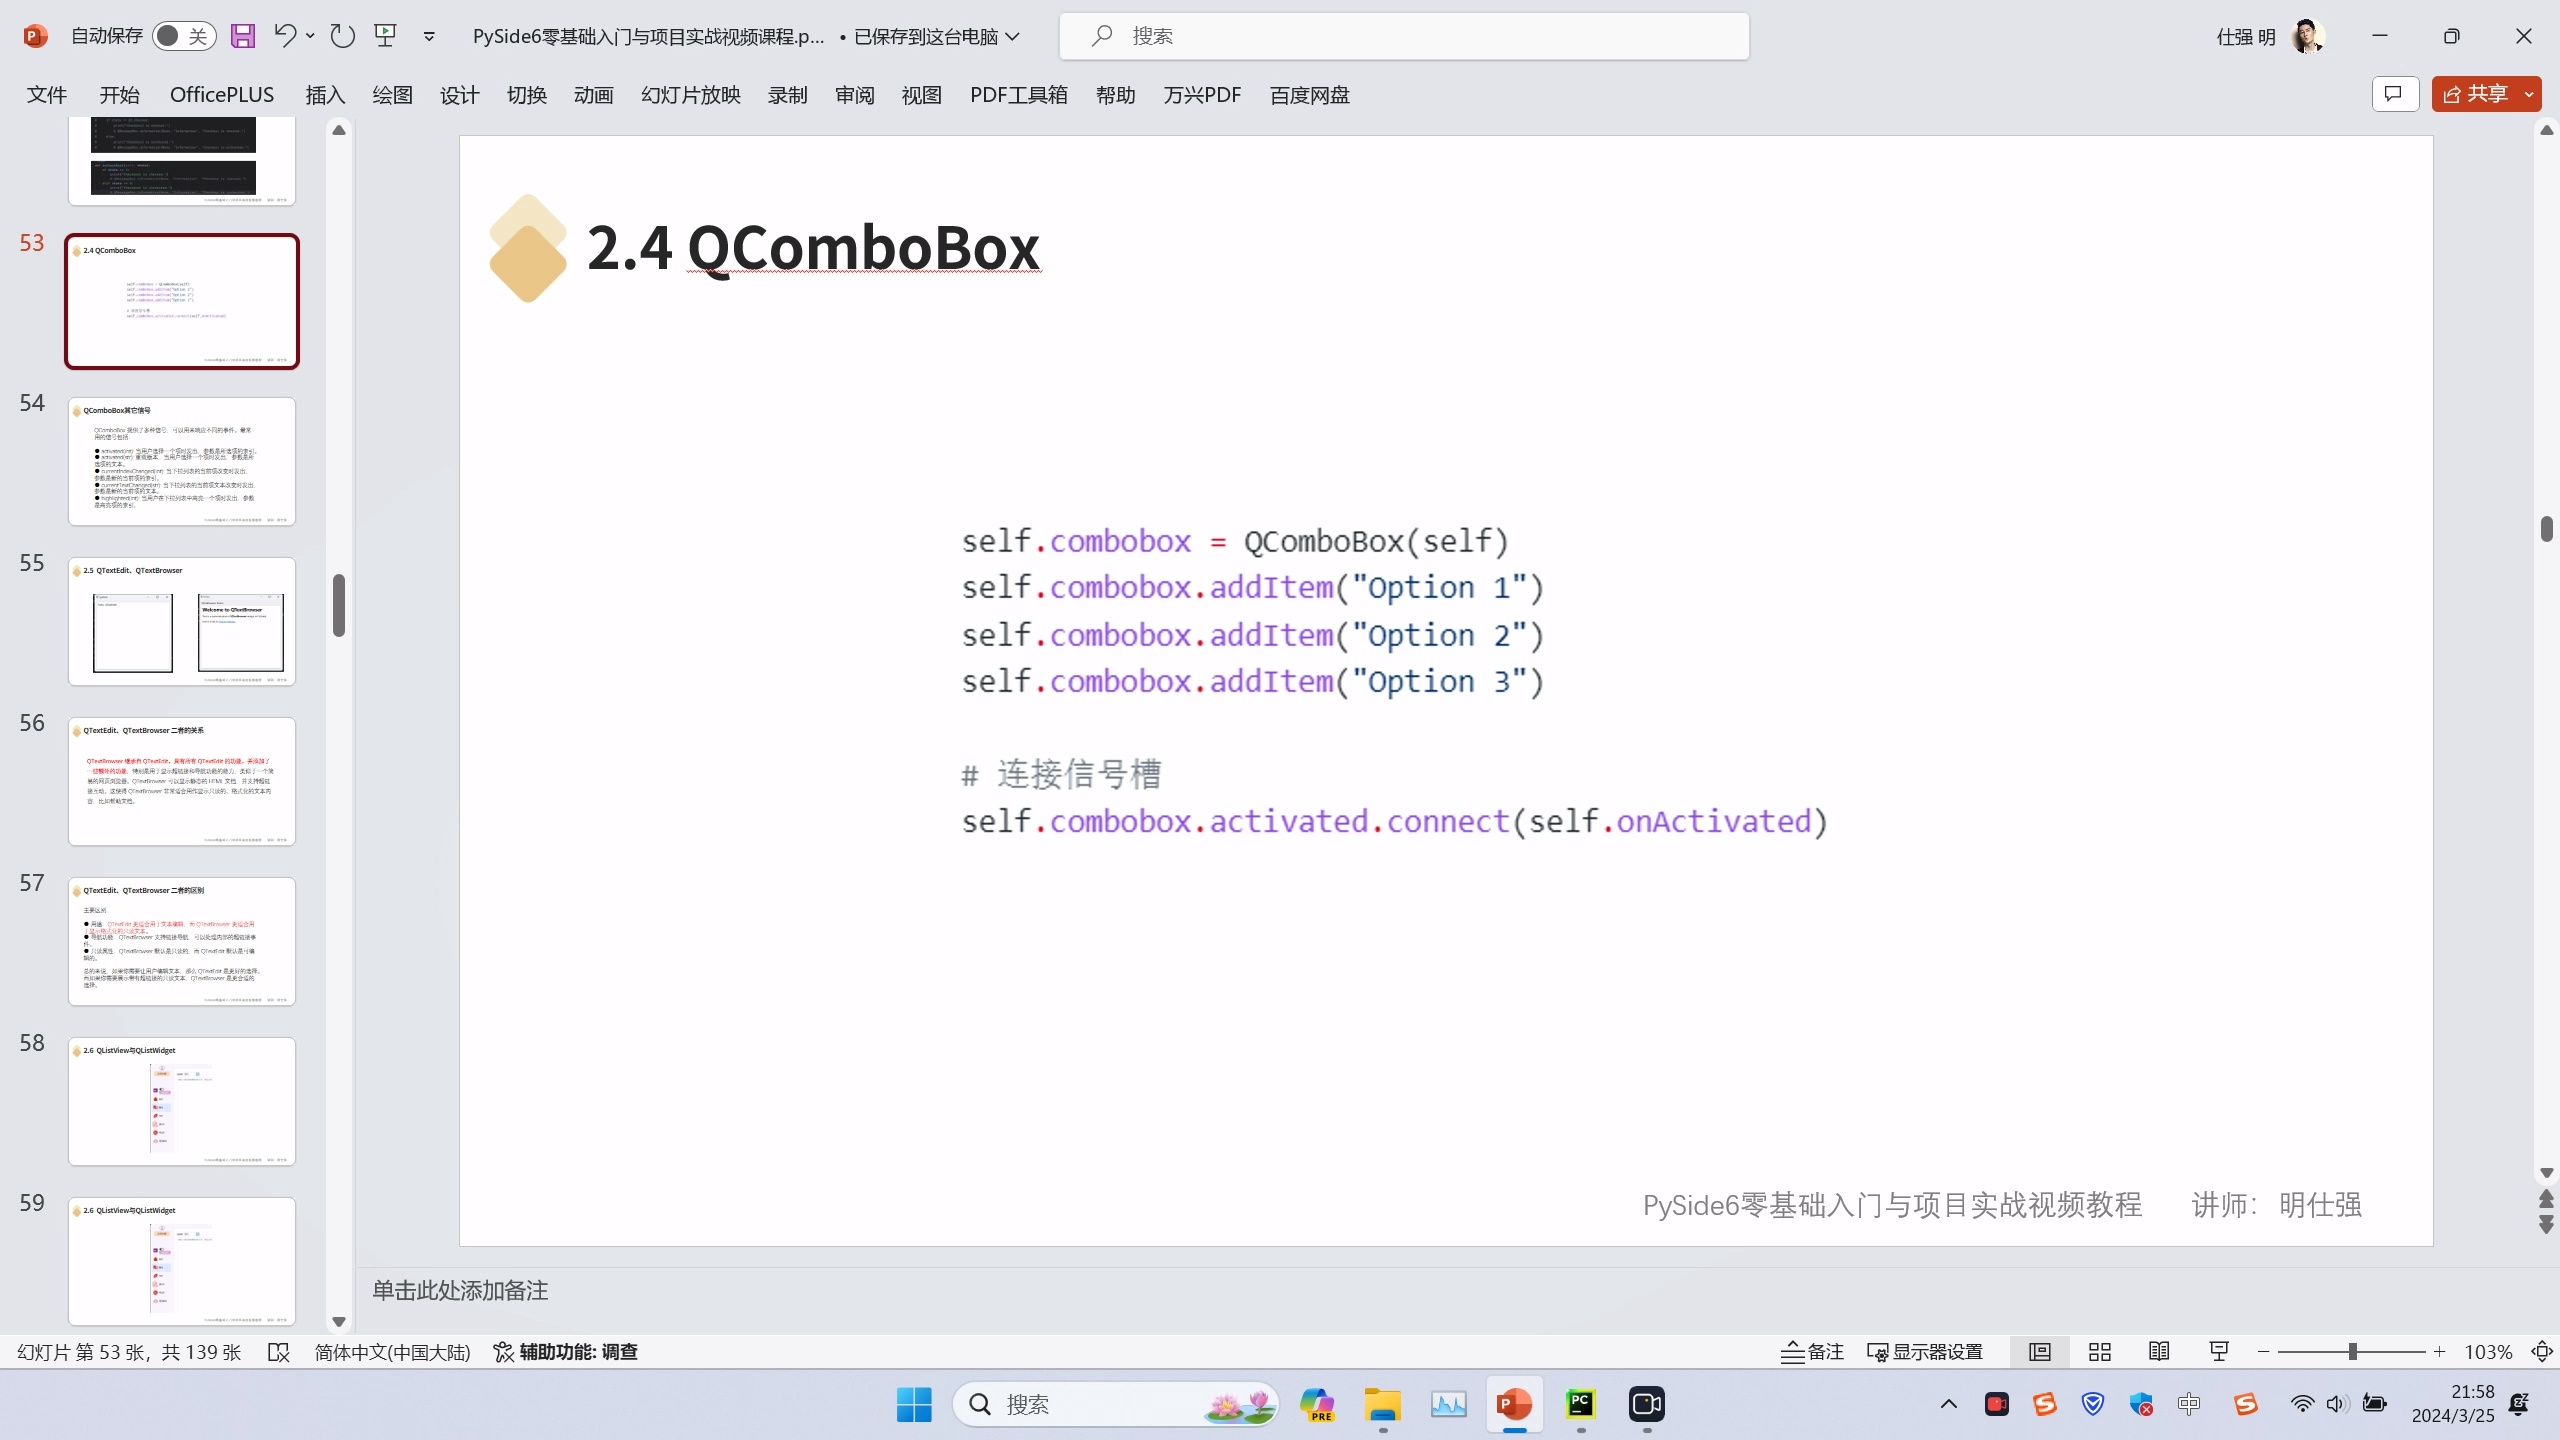Click the Undo icon
The image size is (2560, 1440).
click(285, 35)
